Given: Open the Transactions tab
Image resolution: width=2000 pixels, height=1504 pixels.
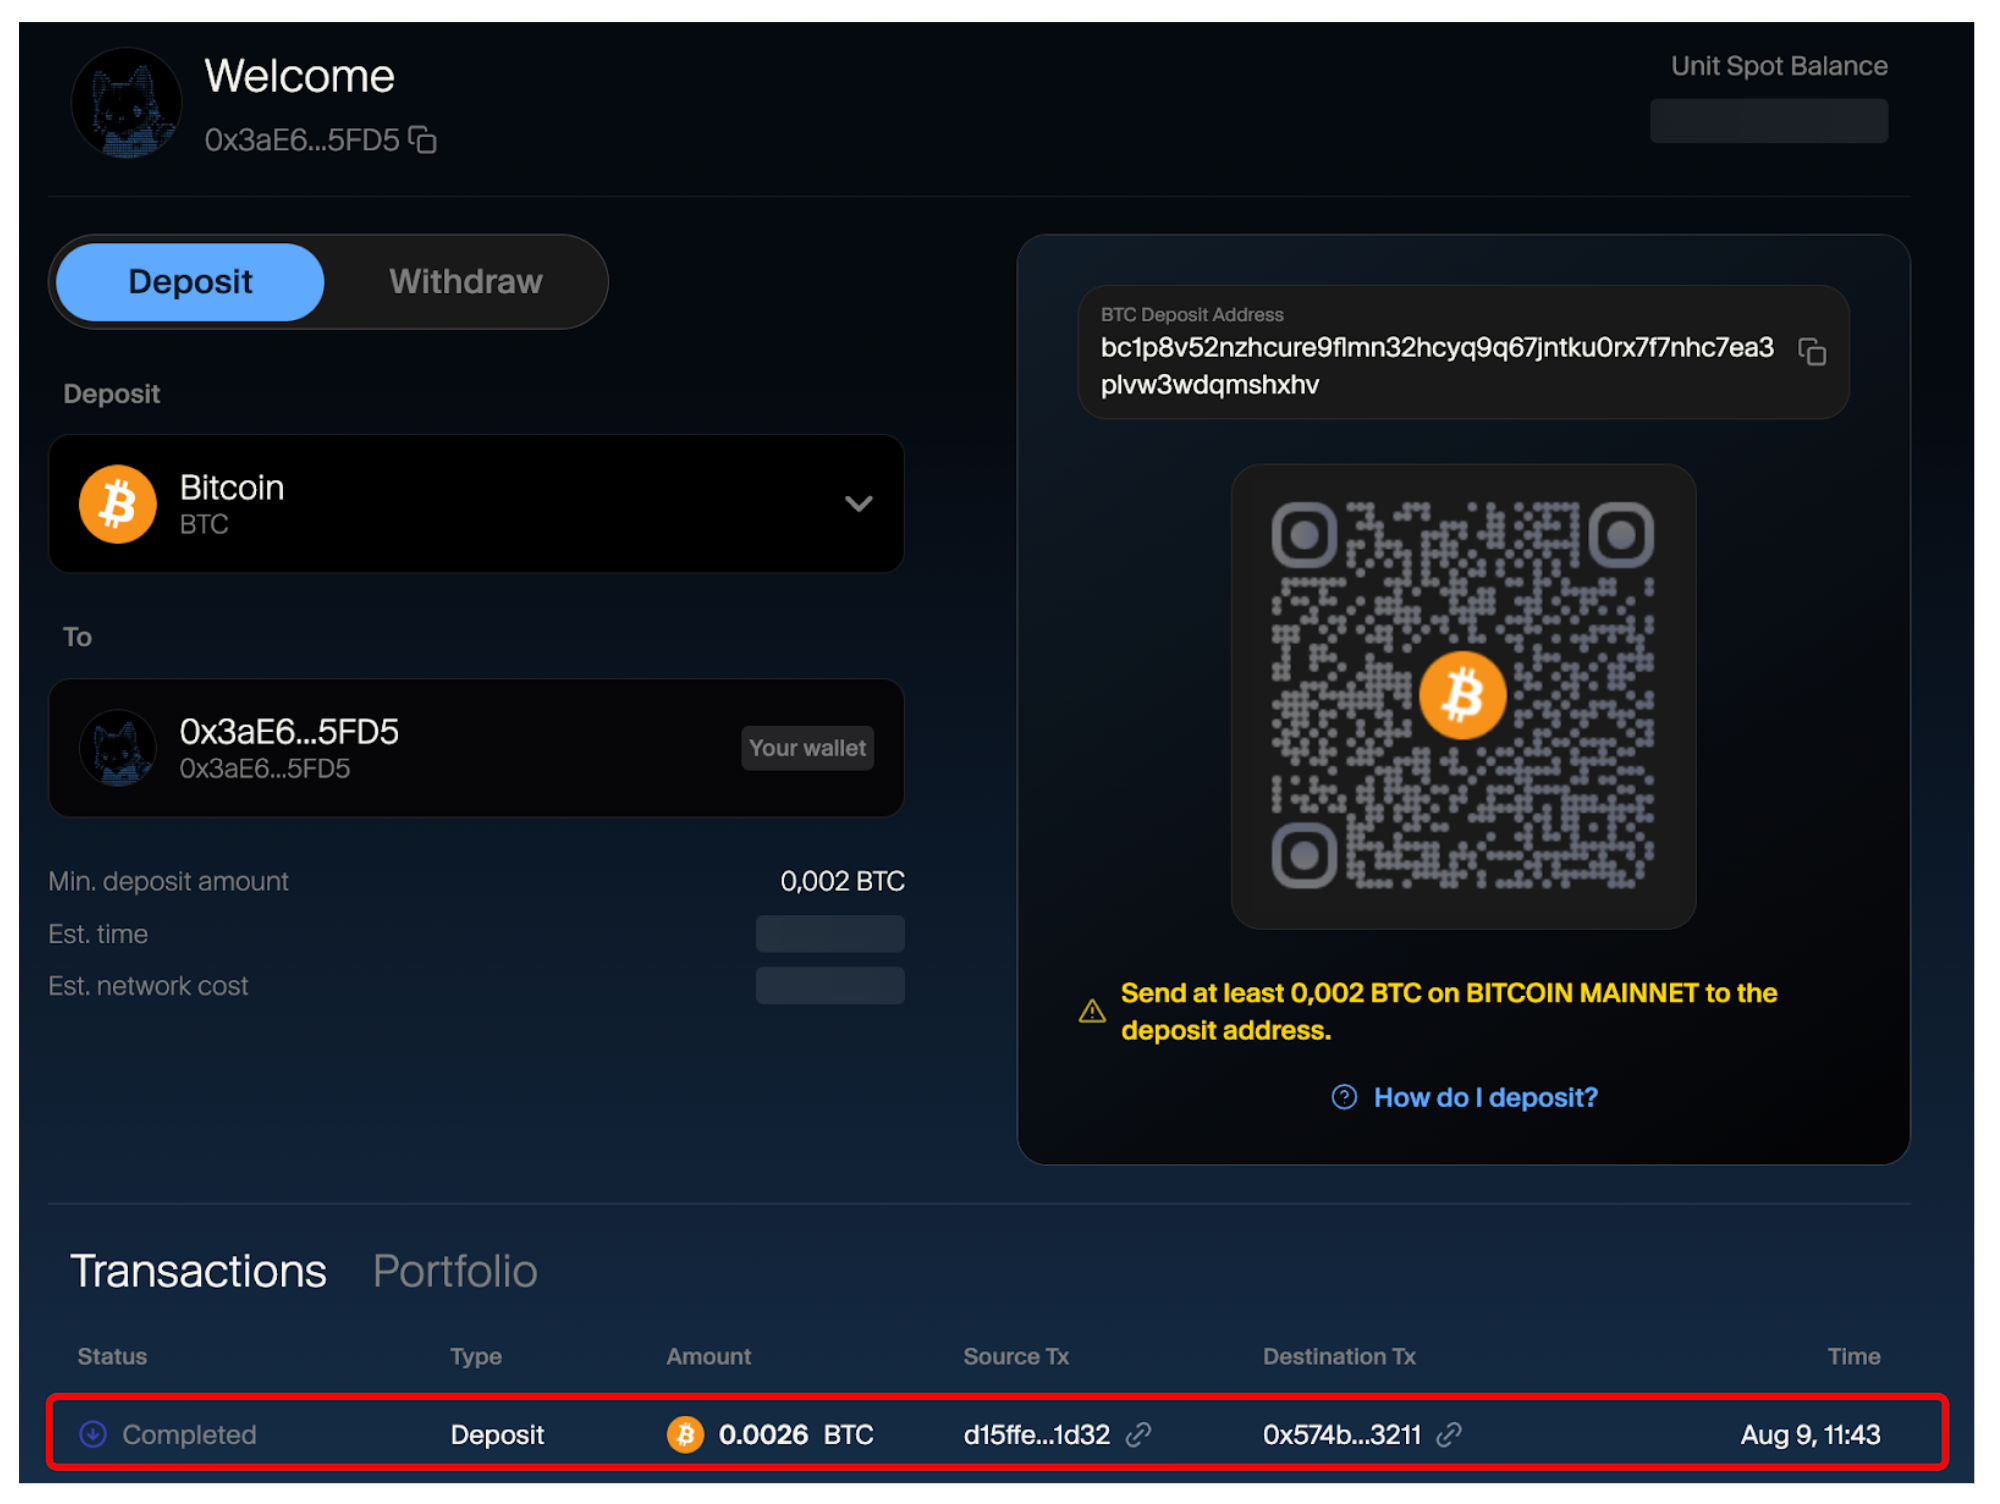Looking at the screenshot, I should coord(198,1271).
